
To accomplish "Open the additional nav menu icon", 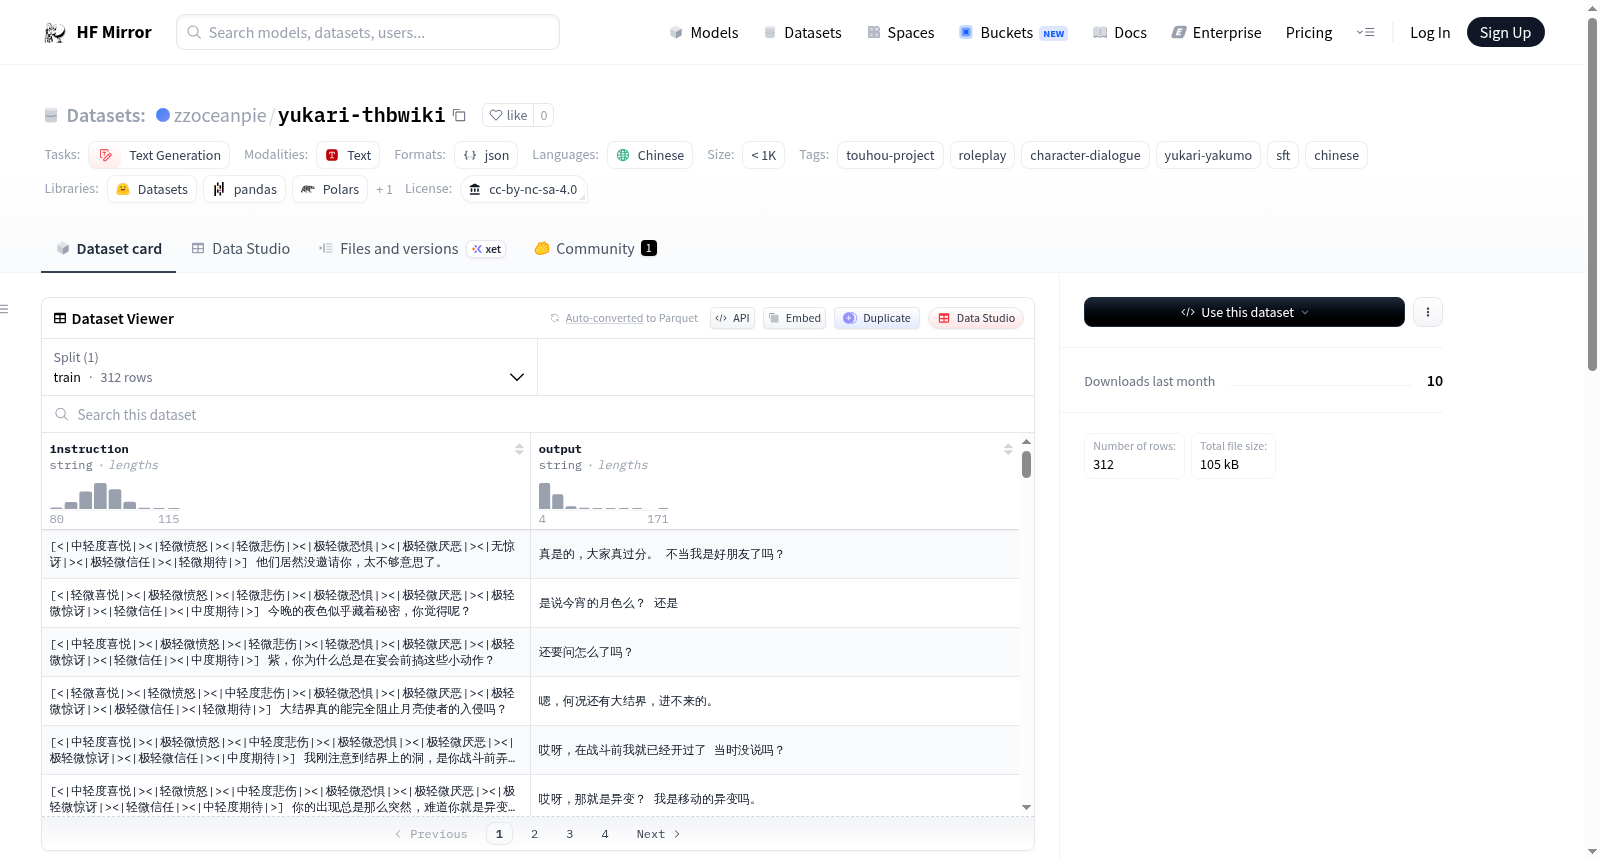I will coord(1365,32).
